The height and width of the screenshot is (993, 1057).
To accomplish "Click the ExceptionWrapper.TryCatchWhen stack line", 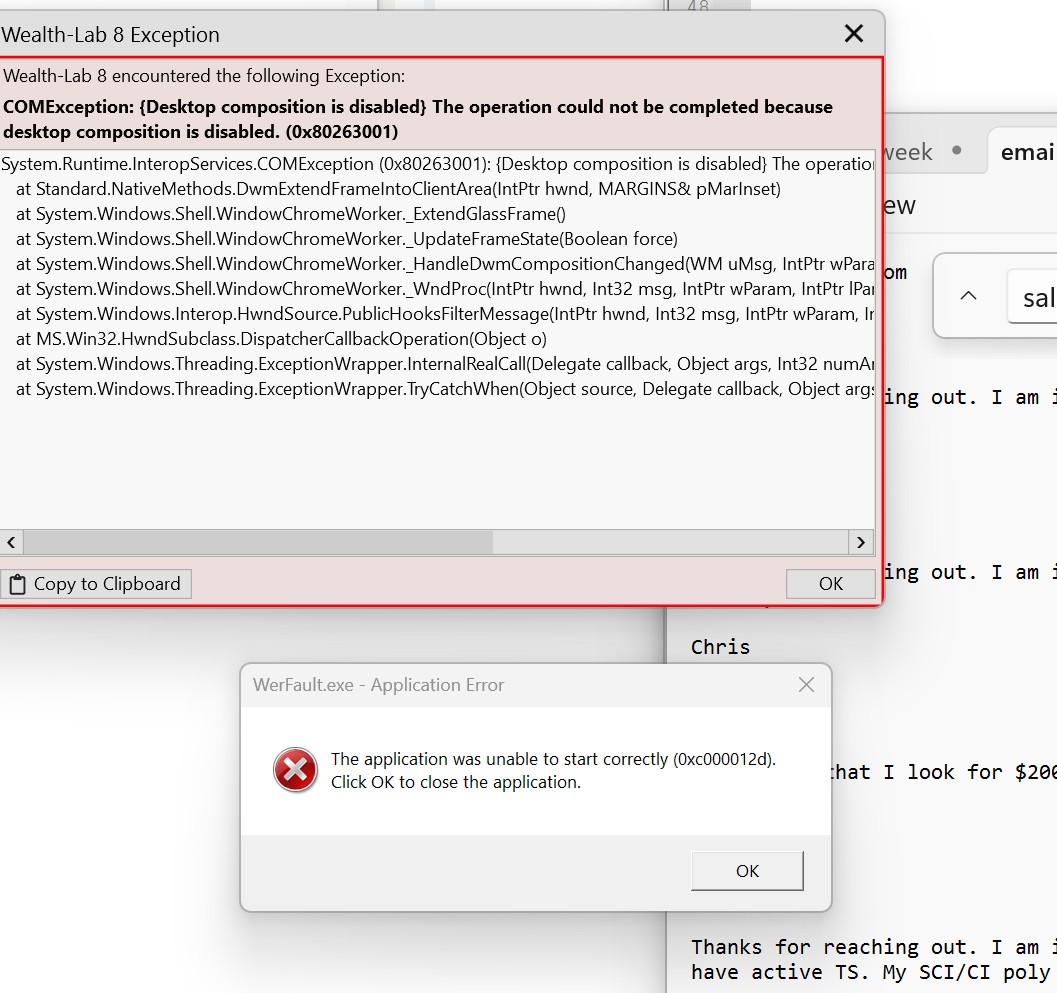I will point(444,388).
